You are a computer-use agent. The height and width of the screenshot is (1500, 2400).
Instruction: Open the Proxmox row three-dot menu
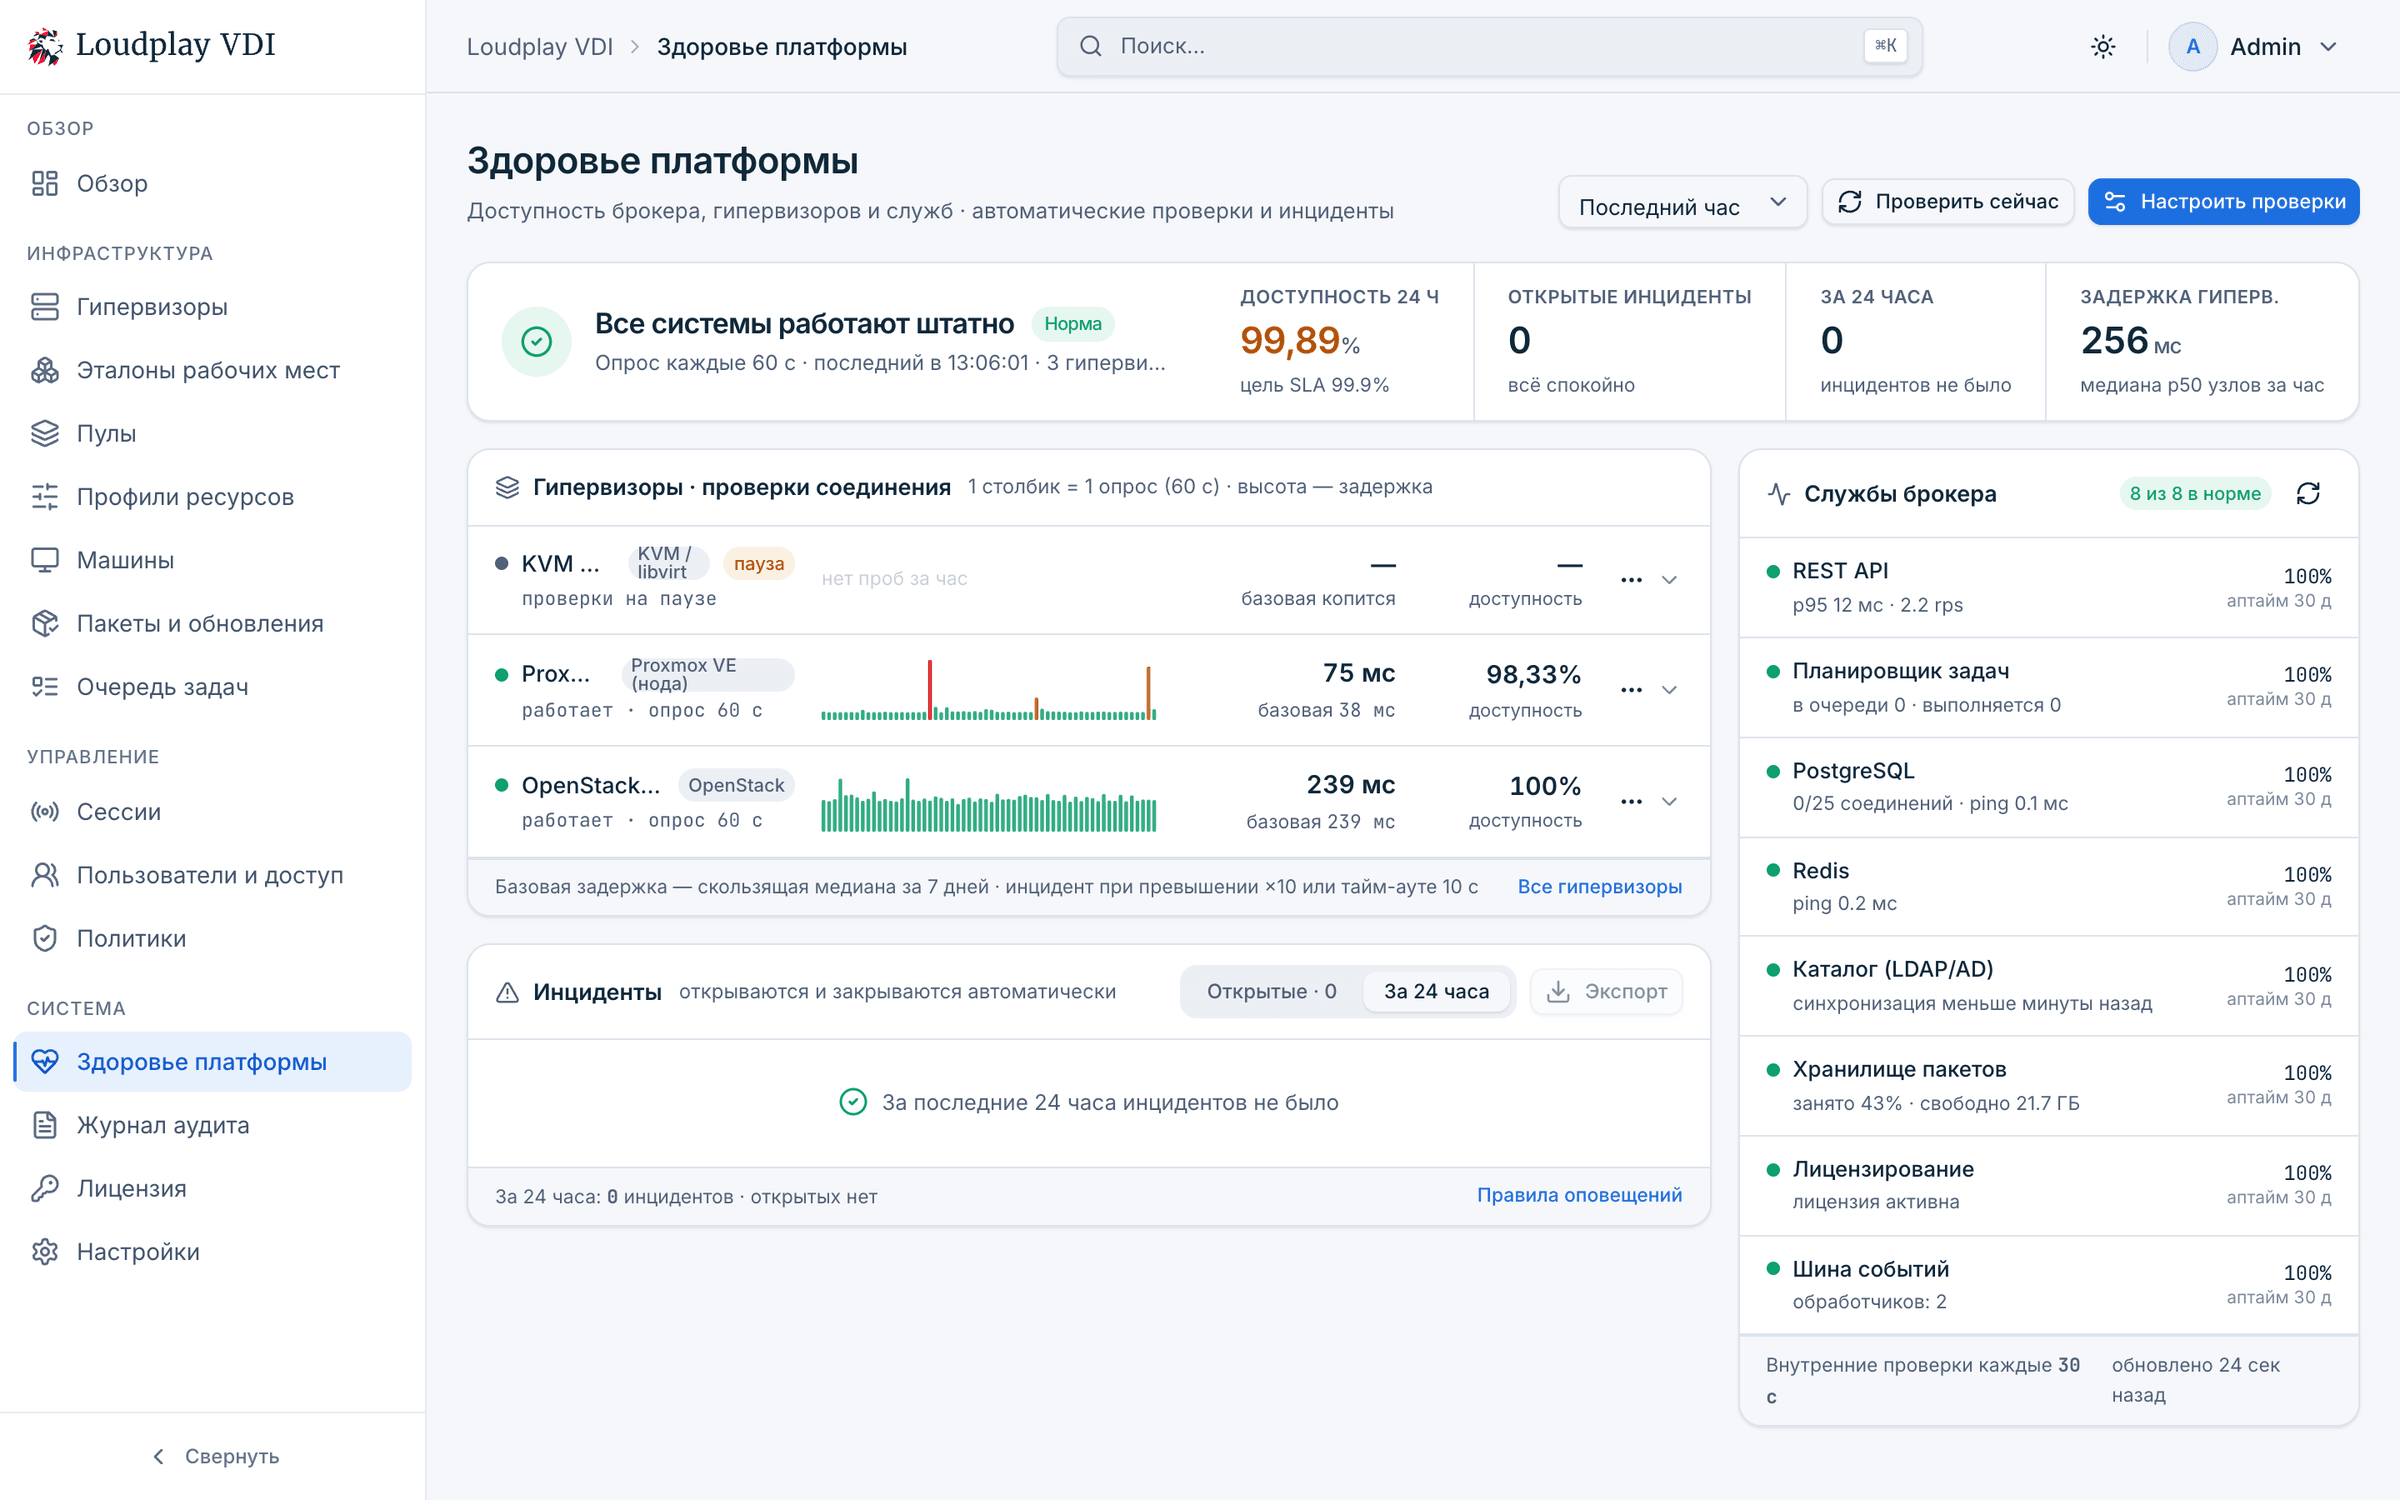click(x=1631, y=690)
